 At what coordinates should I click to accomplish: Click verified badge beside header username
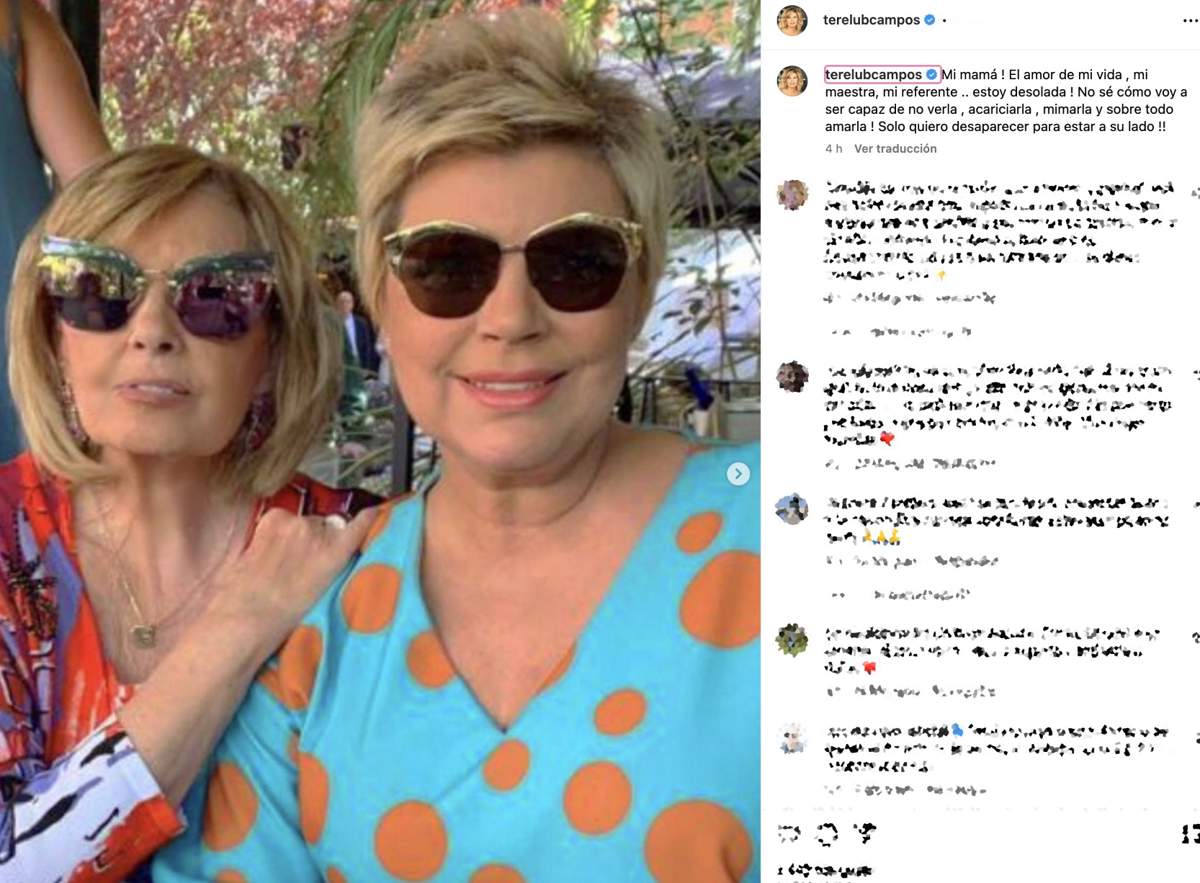[929, 20]
